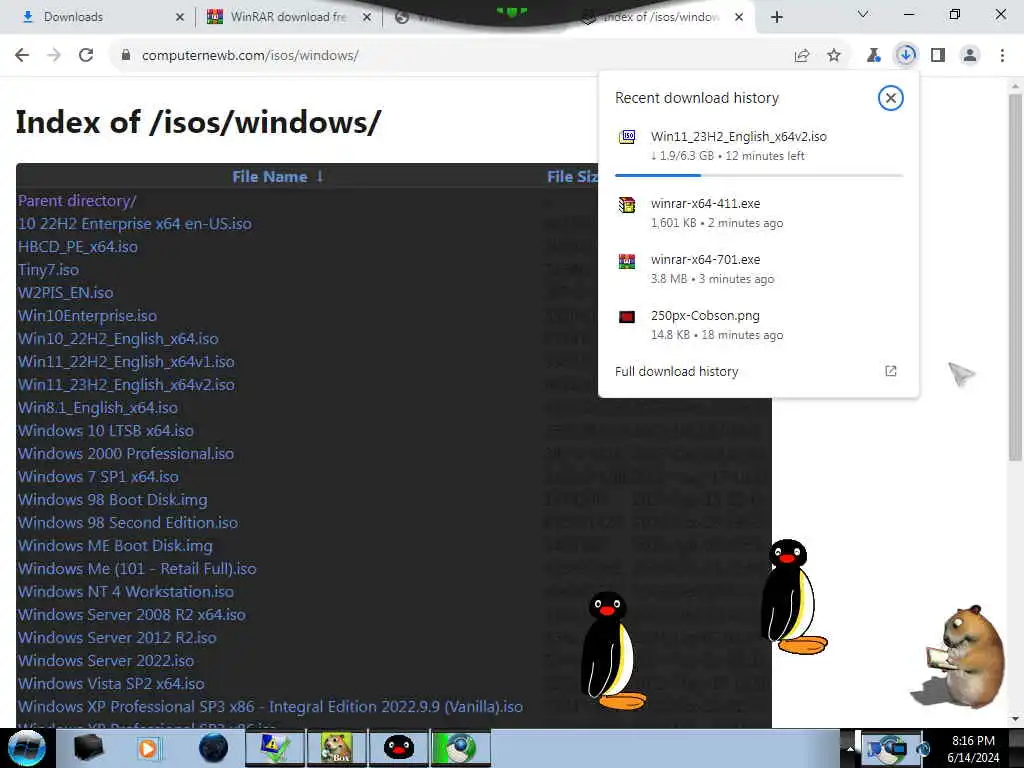Image resolution: width=1024 pixels, height=768 pixels.
Task: Download Windows Vista SP2 x64.iso
Action: 111,683
